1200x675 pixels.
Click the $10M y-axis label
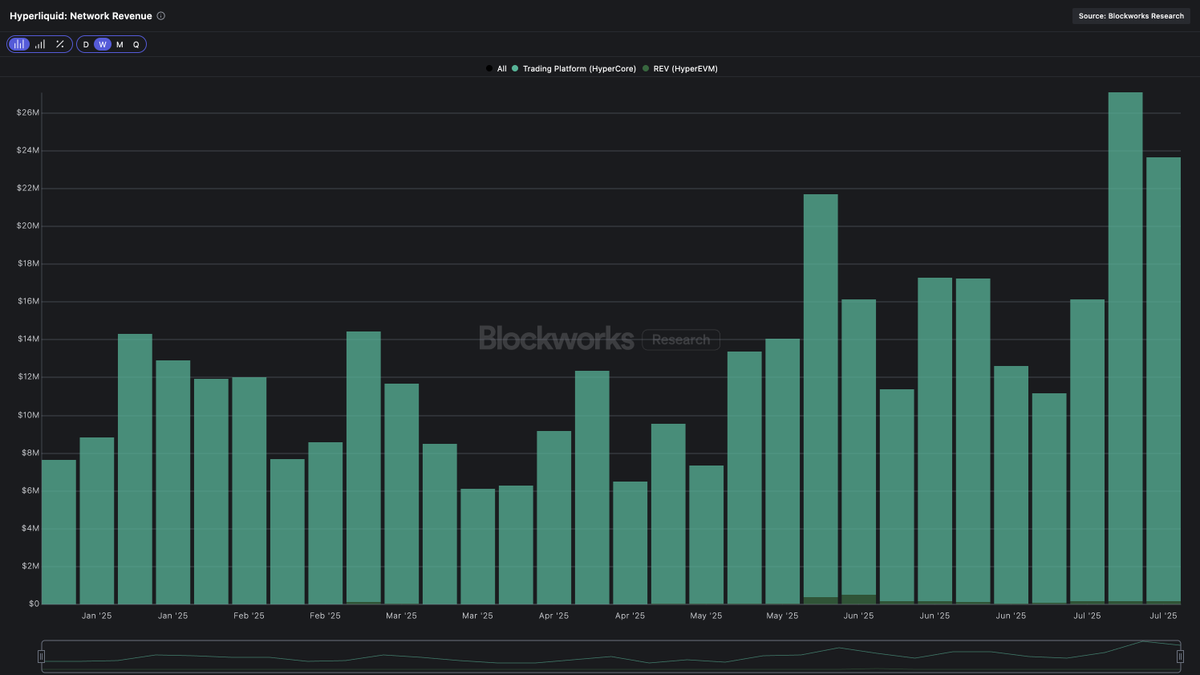click(27, 415)
